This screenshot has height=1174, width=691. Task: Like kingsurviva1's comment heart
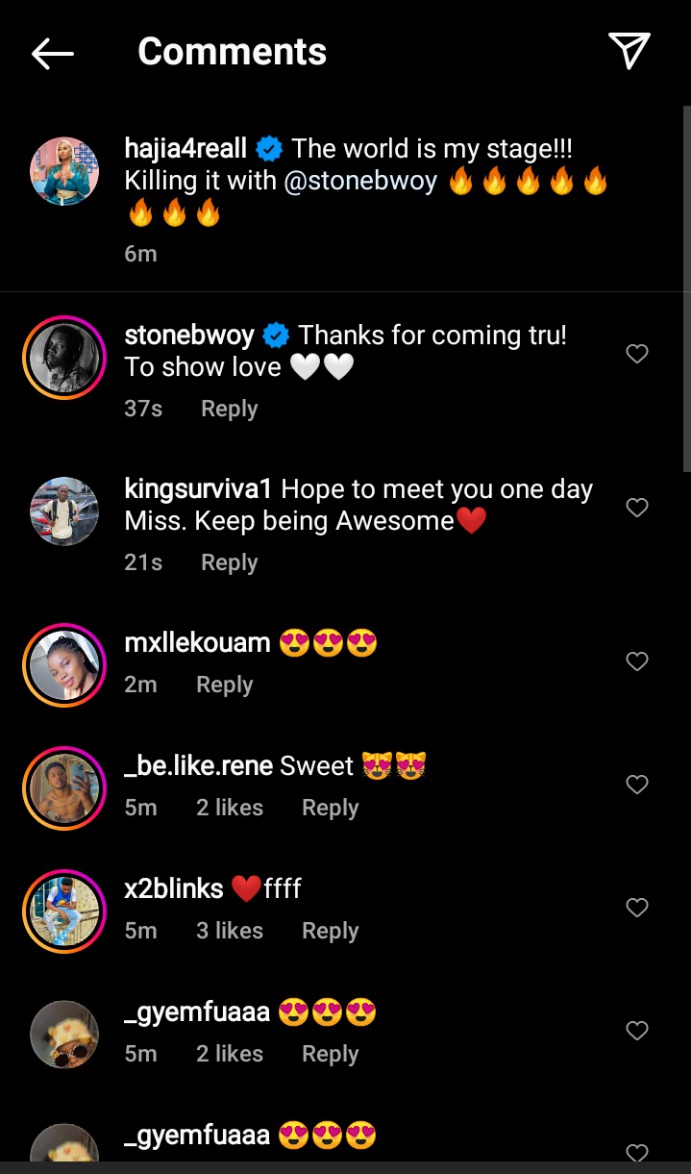637,508
